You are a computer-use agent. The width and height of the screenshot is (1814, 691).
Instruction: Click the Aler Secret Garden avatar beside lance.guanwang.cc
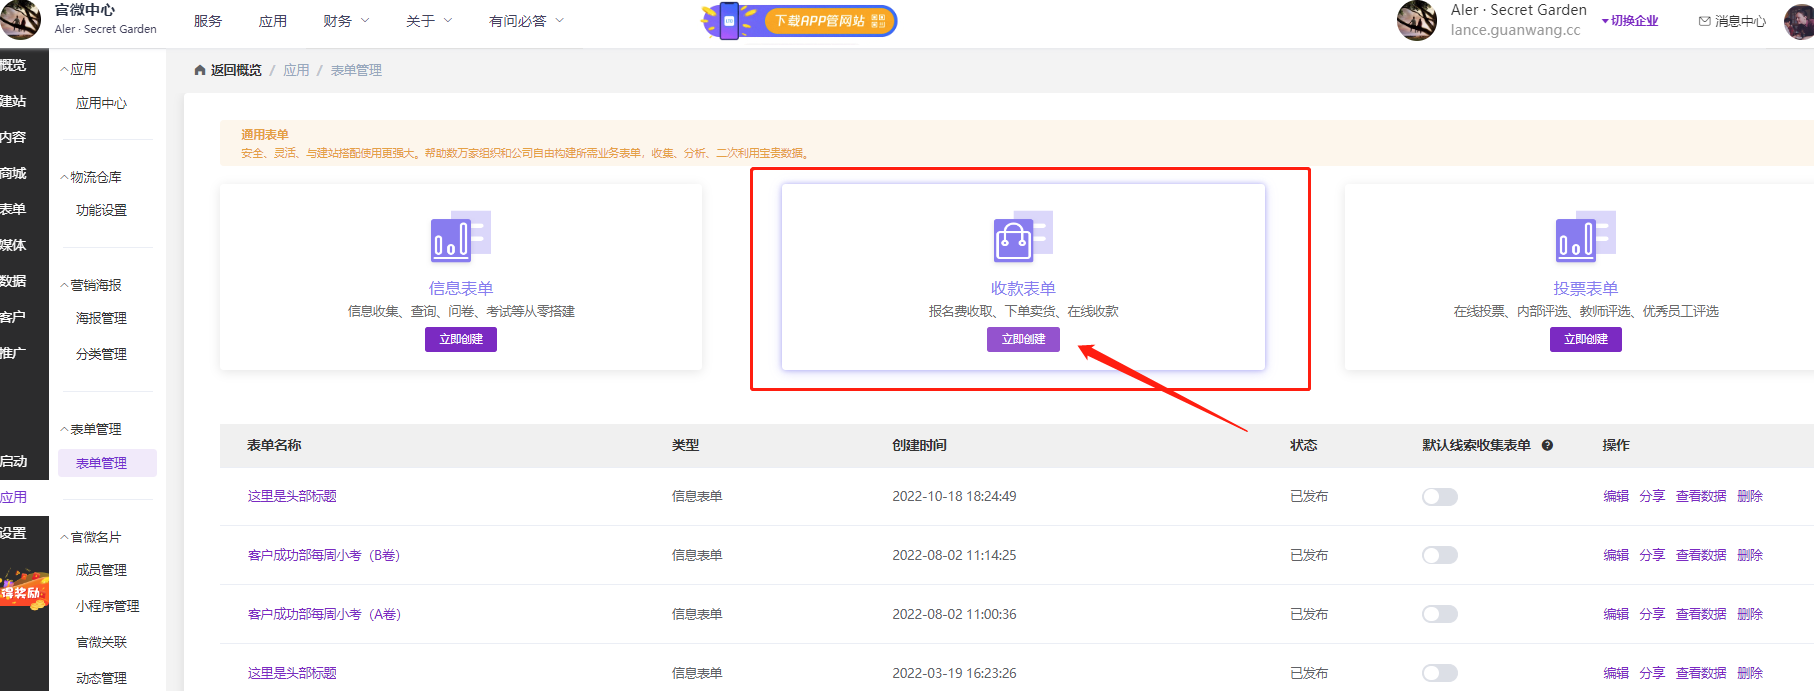tap(1416, 21)
